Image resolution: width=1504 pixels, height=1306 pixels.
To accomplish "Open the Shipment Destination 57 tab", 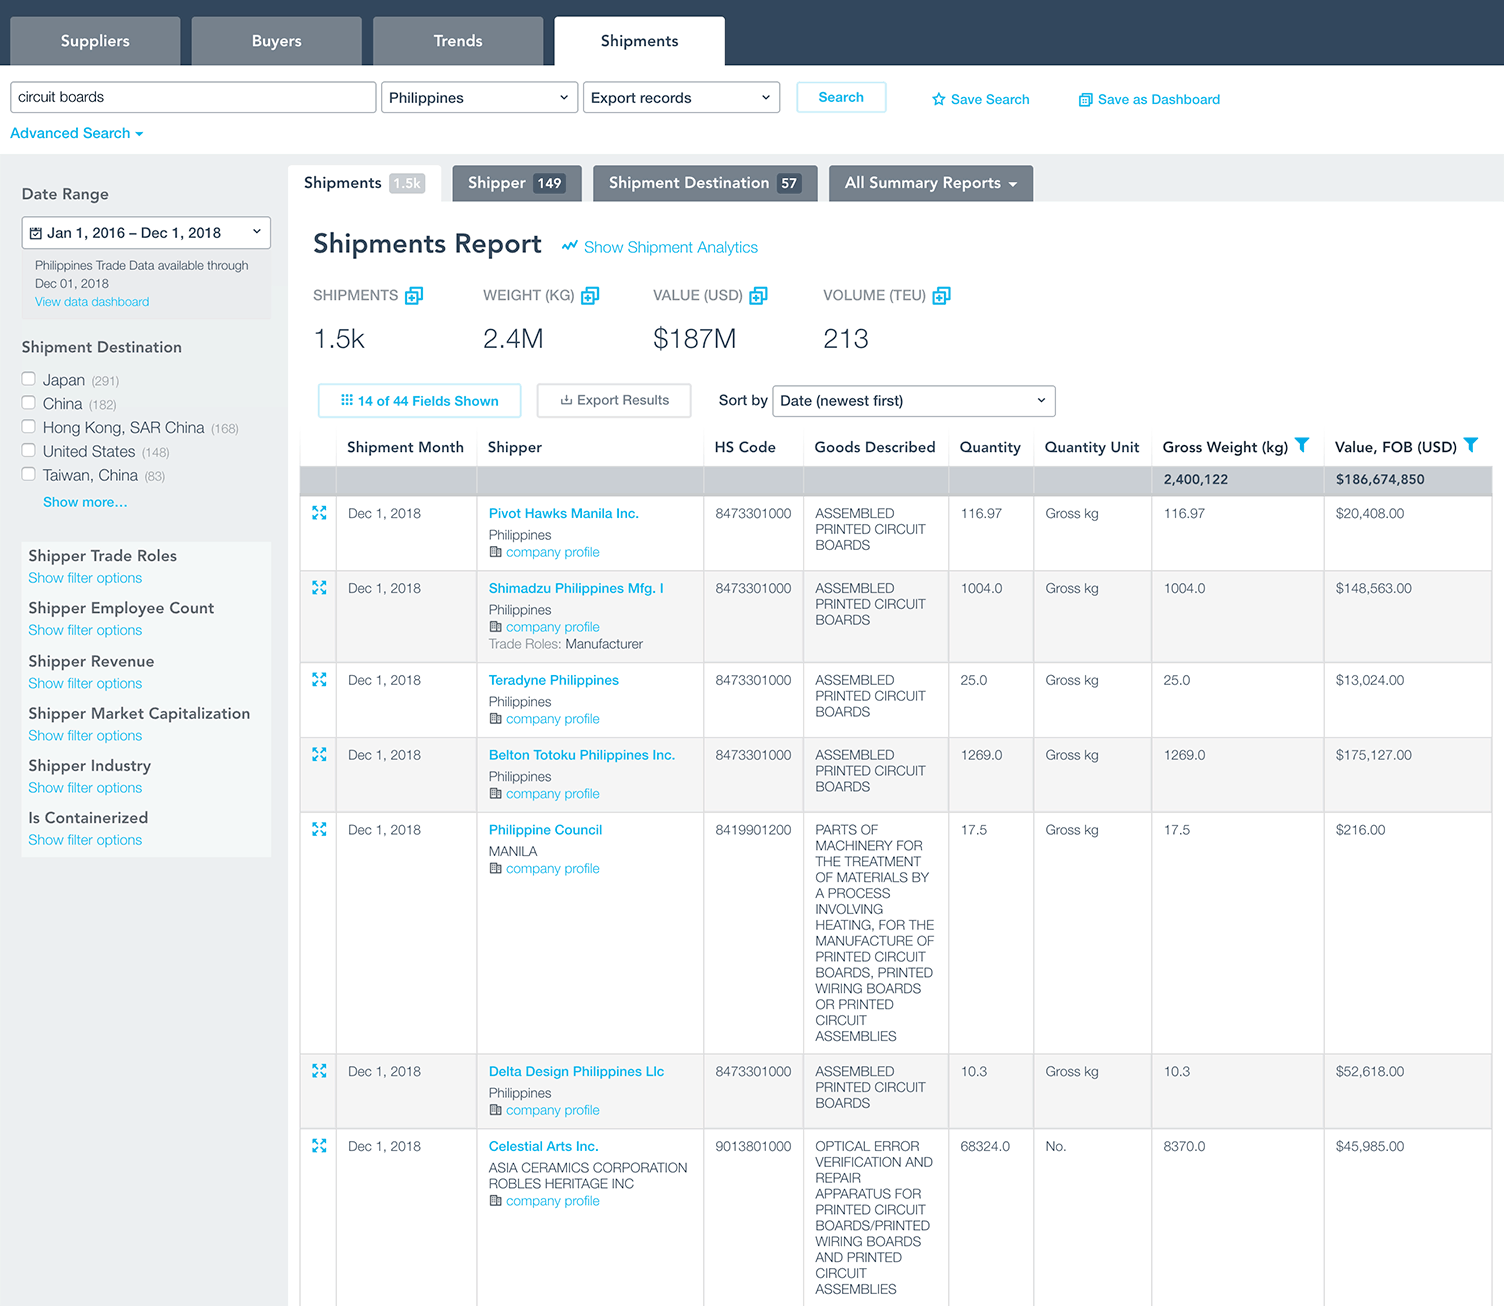I will [705, 183].
